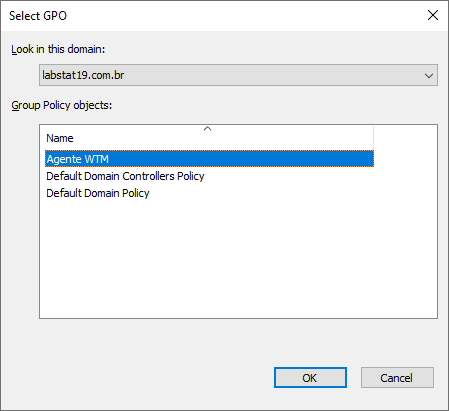Open the domain dropdown arrow
The height and width of the screenshot is (411, 449).
point(429,76)
